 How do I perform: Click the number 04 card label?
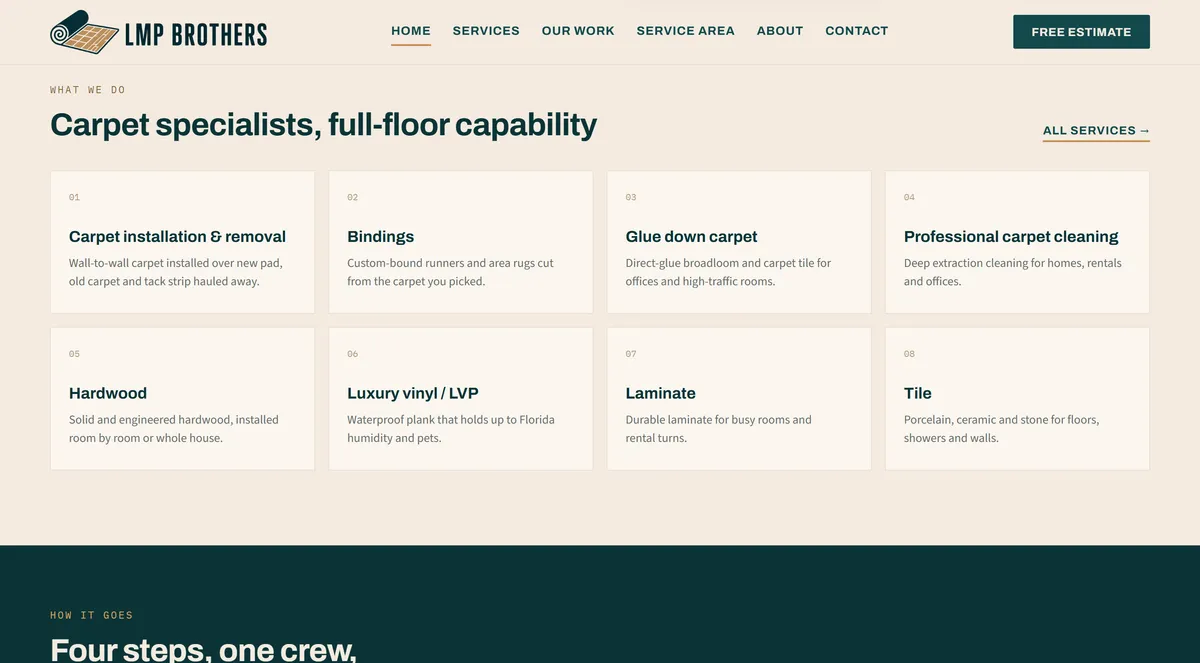pos(909,198)
